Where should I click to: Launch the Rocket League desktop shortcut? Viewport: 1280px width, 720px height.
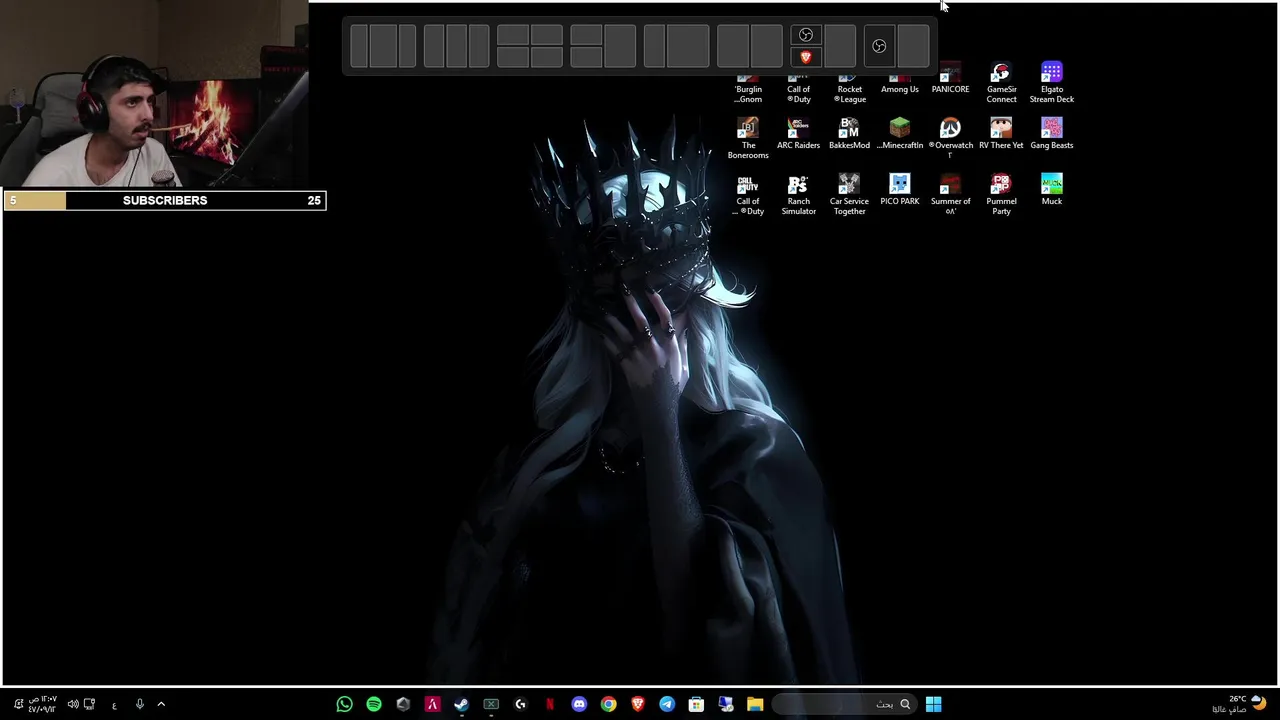coord(849,88)
